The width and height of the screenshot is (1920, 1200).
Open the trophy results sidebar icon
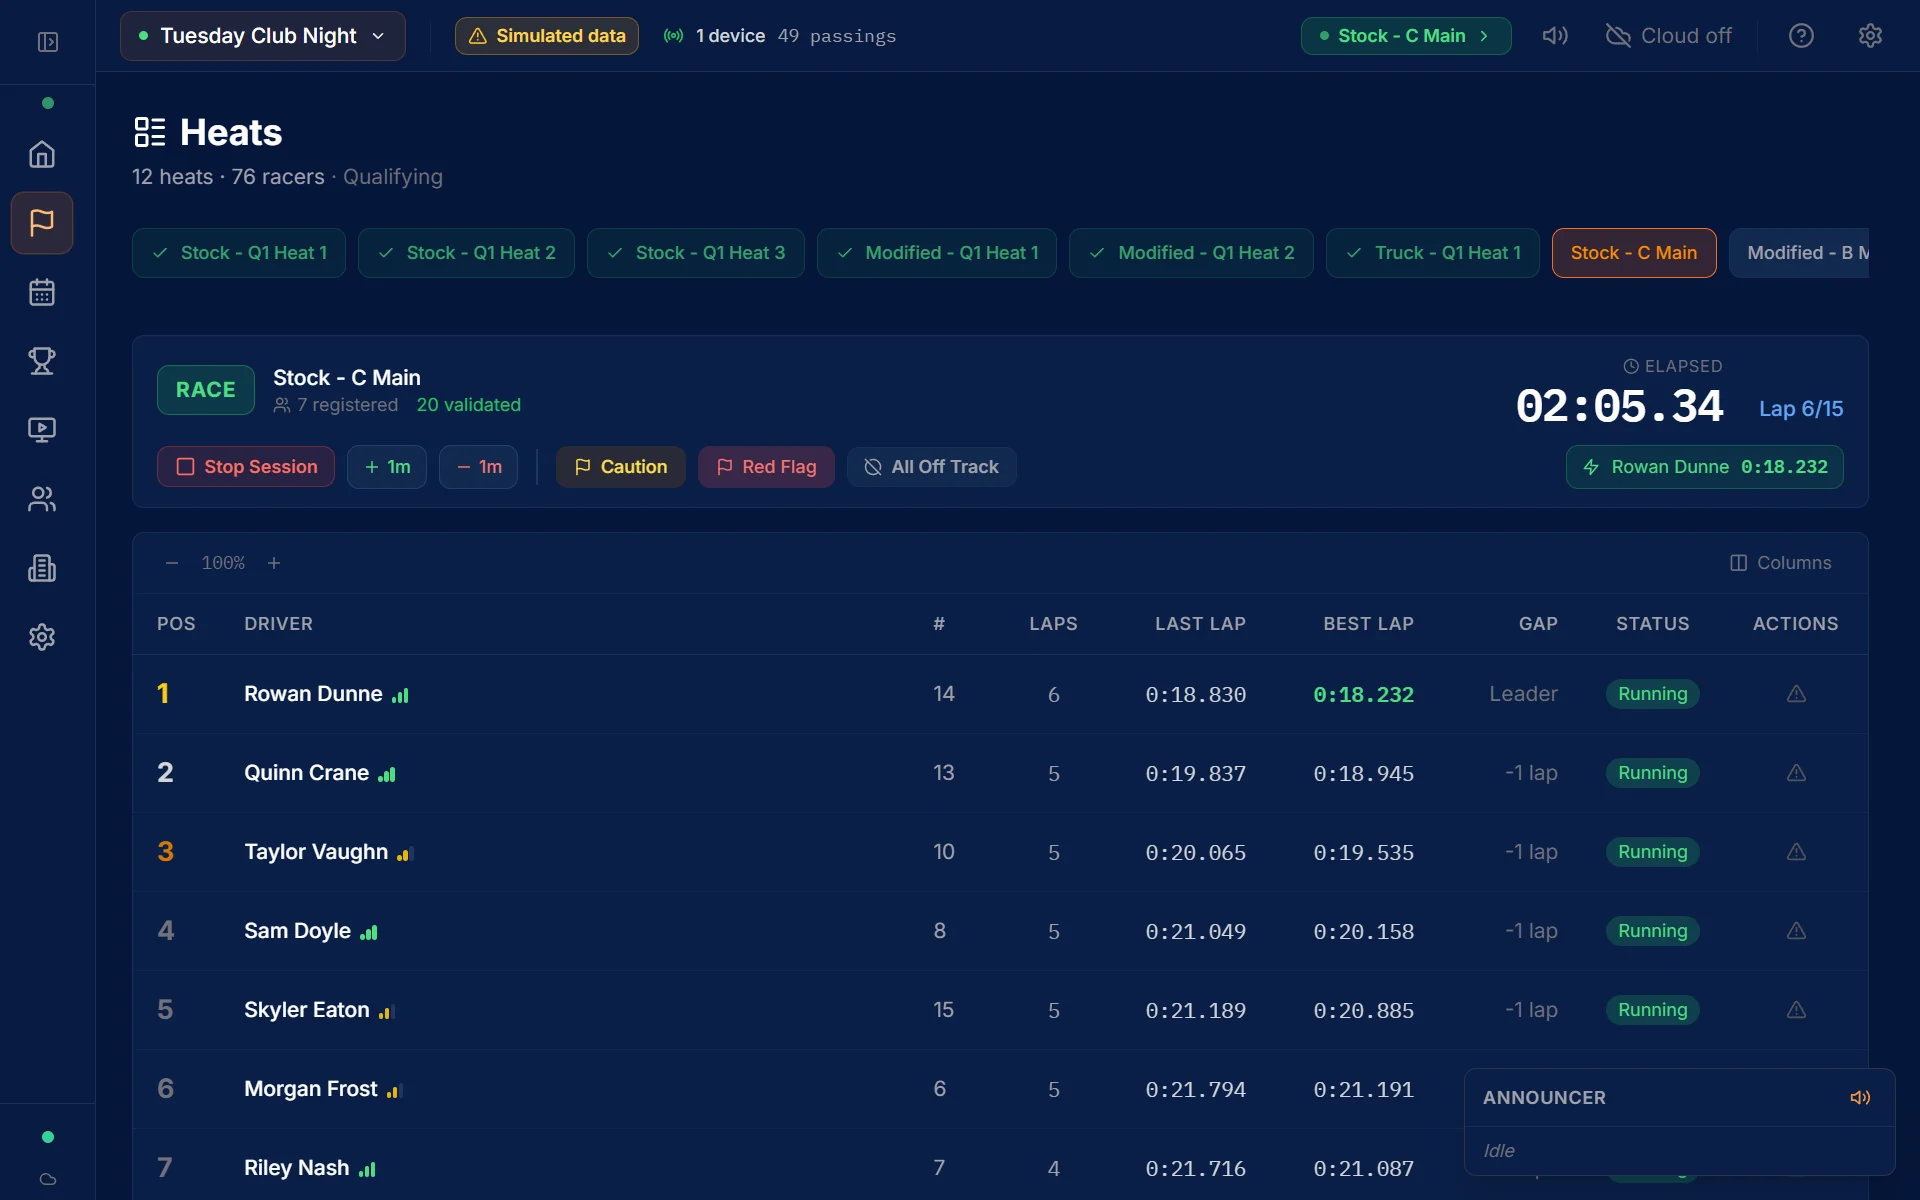coord(42,361)
